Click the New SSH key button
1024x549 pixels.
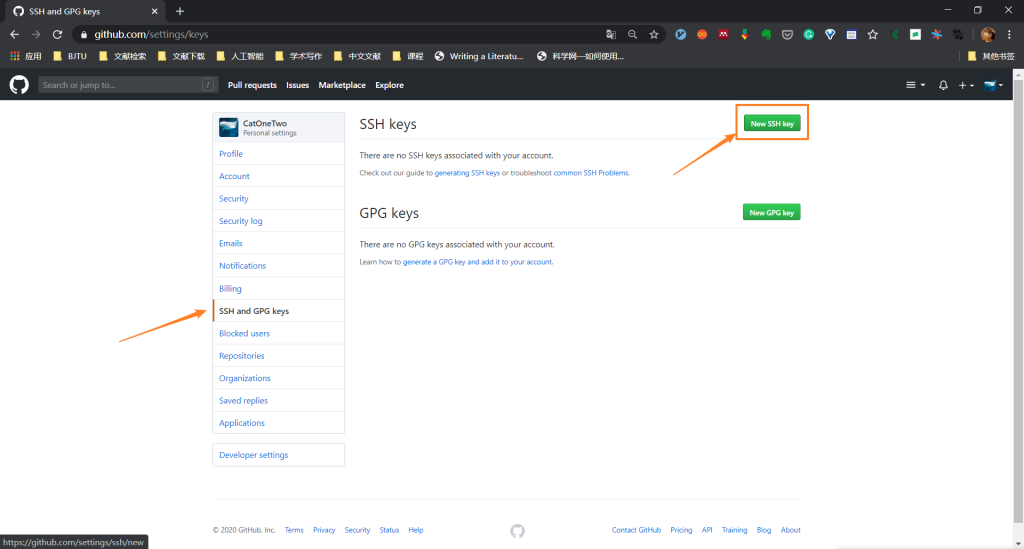pyautogui.click(x=772, y=123)
